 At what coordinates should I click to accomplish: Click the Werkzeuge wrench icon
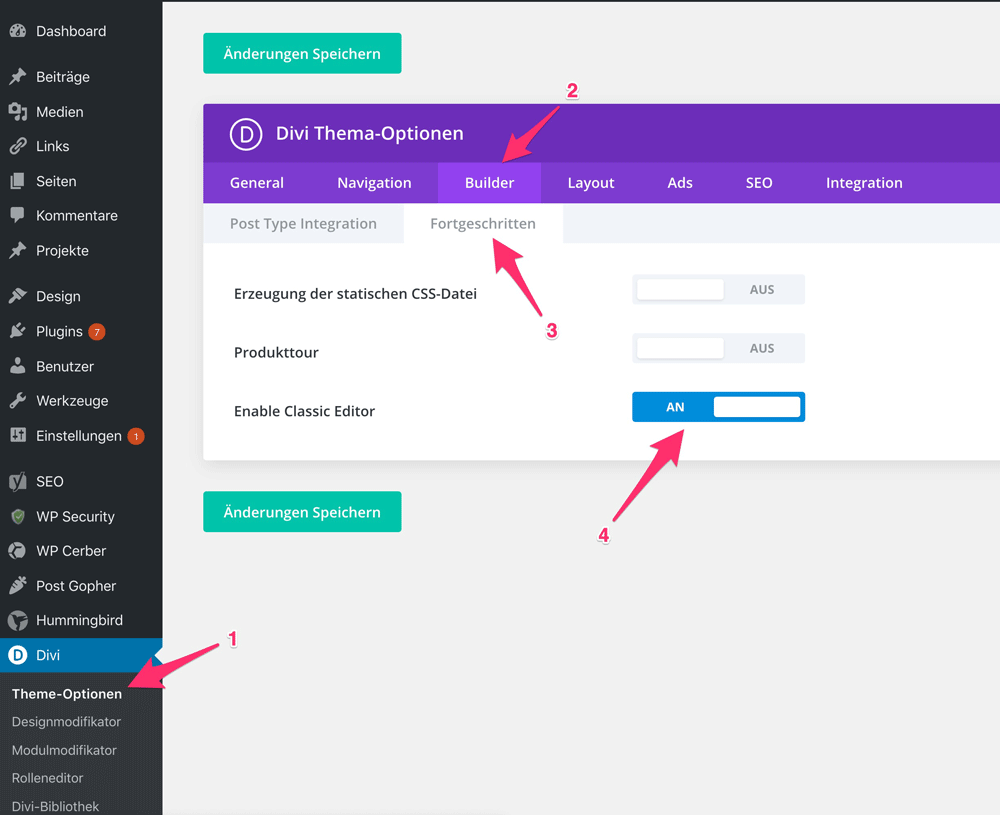18,400
